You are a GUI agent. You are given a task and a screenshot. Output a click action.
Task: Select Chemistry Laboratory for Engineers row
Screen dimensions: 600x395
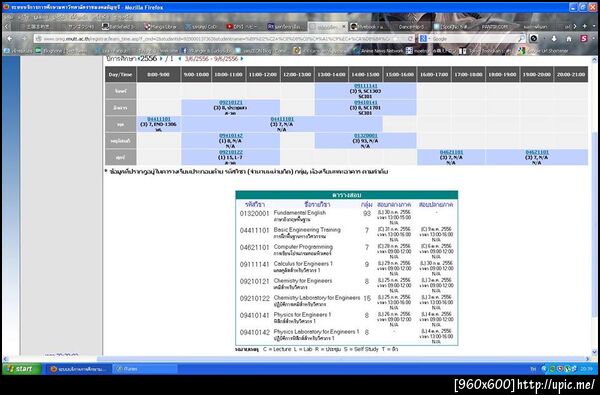pyautogui.click(x=346, y=301)
